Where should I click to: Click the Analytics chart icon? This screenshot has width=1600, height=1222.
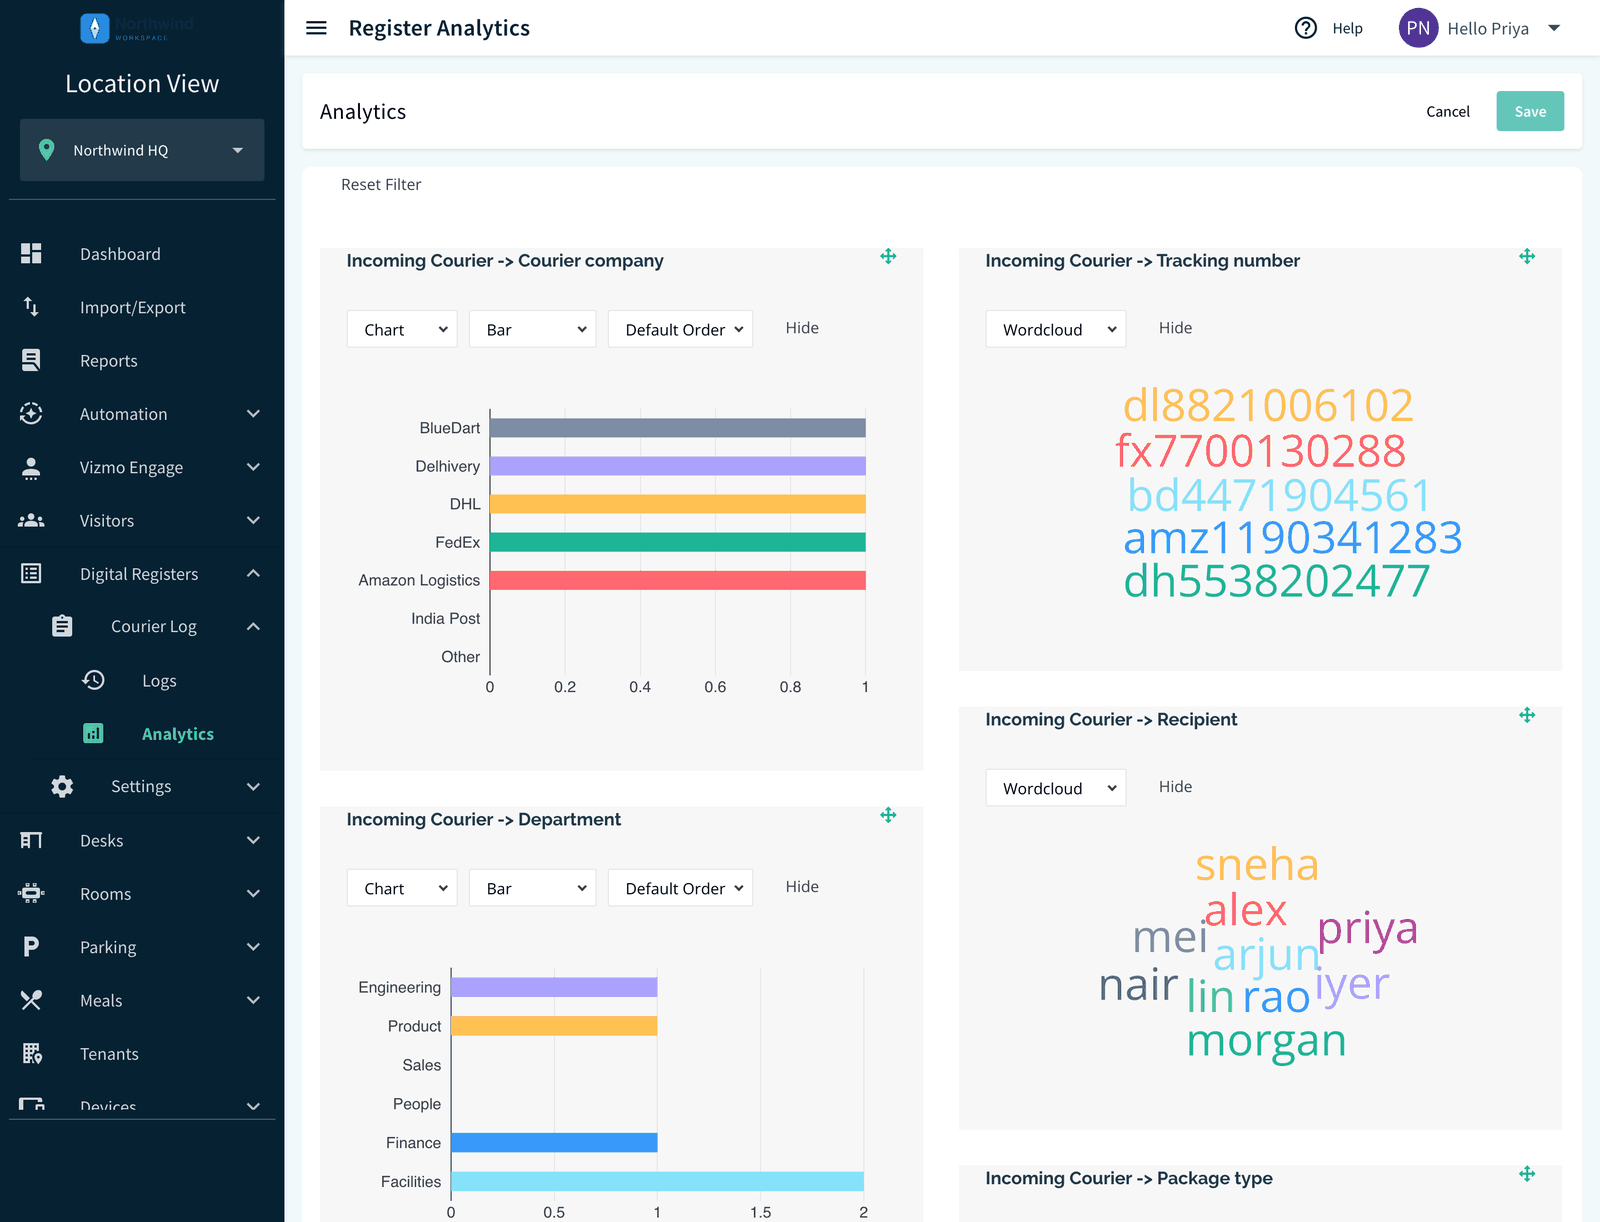93,733
